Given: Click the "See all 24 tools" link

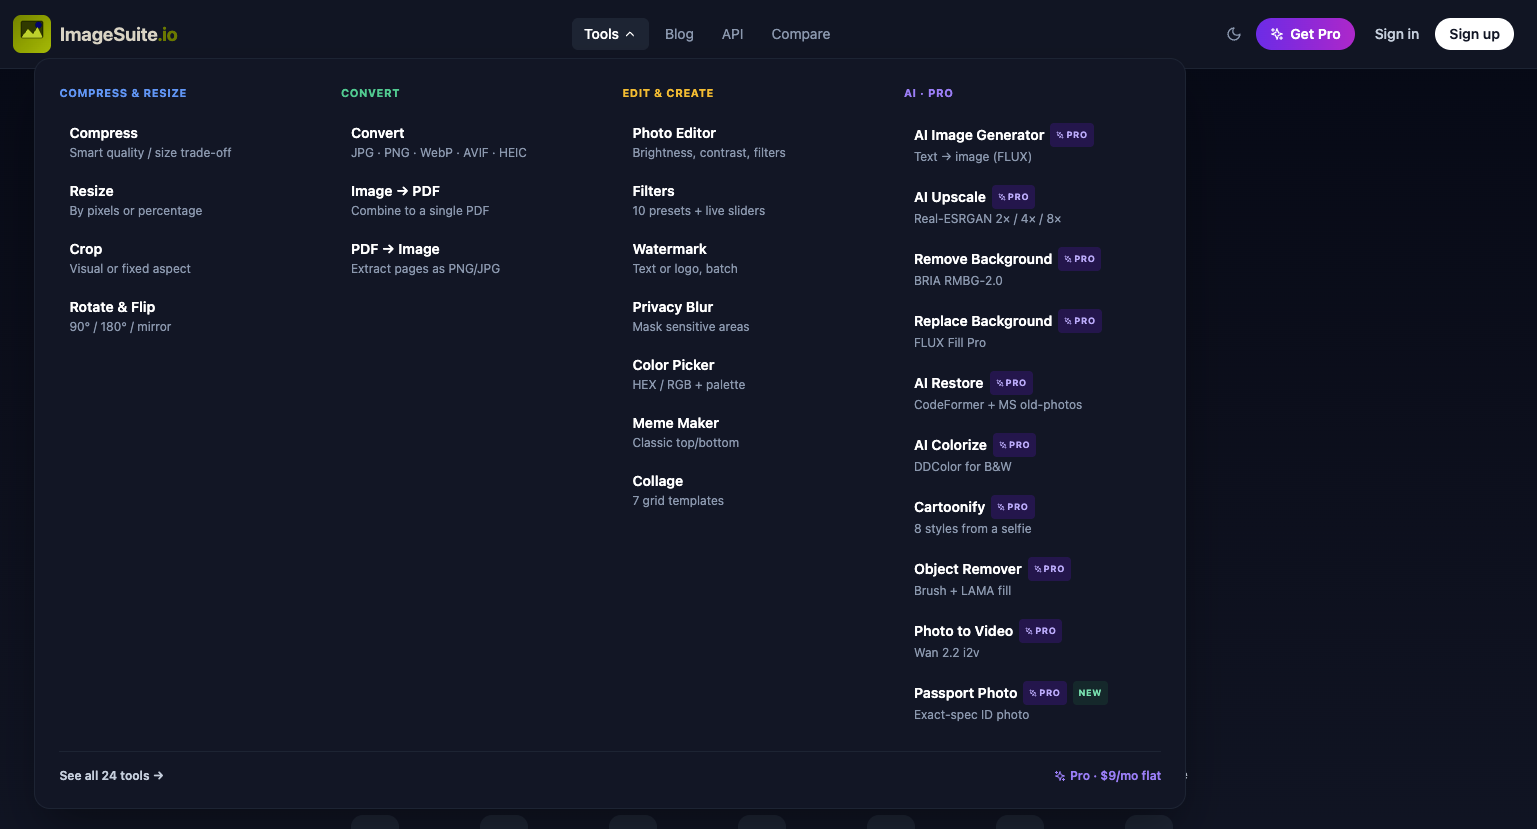Looking at the screenshot, I should [x=111, y=776].
